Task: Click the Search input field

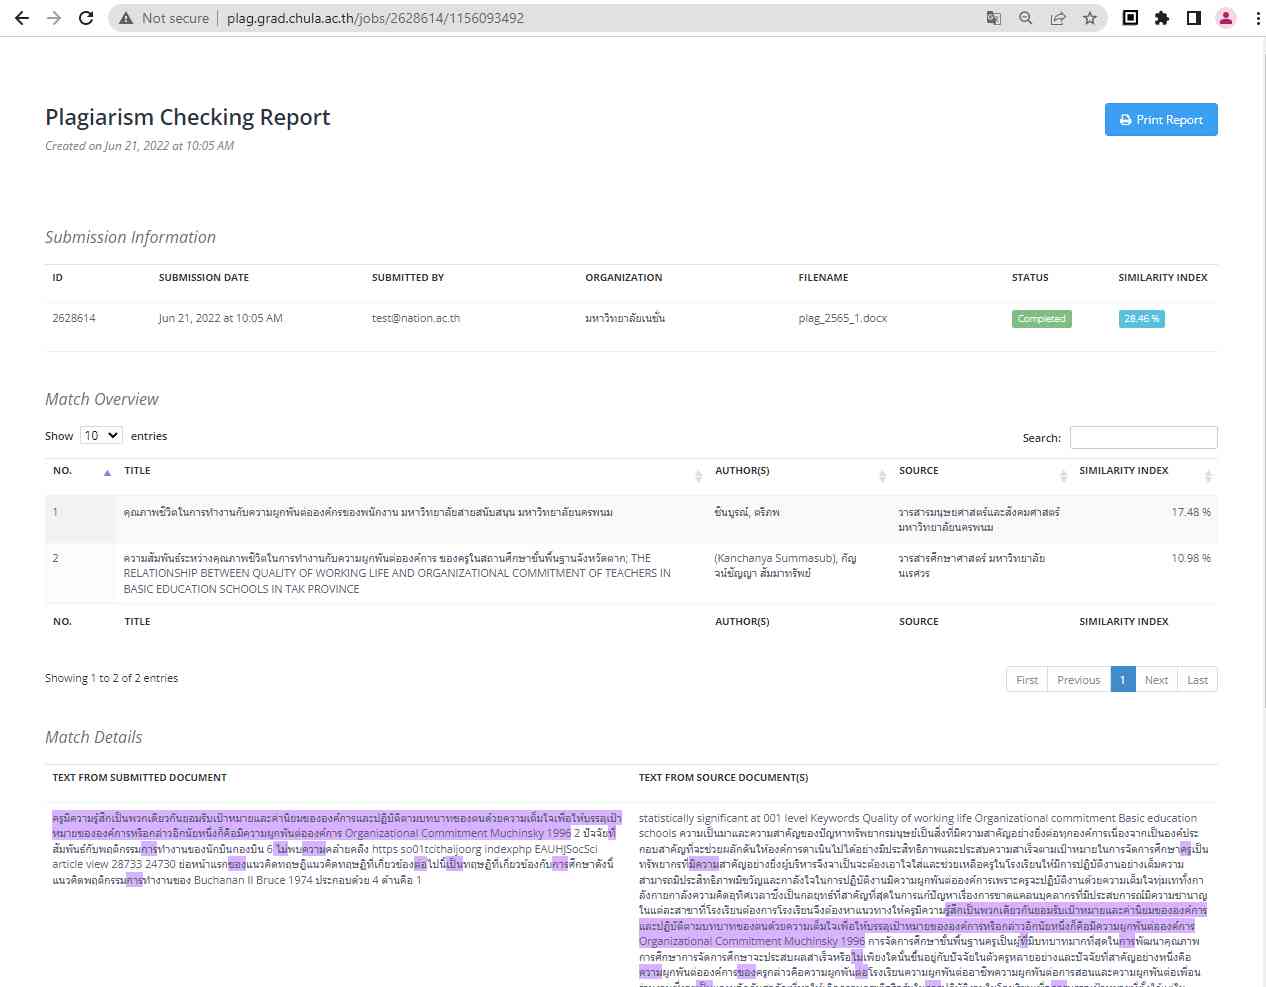Action: [1143, 438]
